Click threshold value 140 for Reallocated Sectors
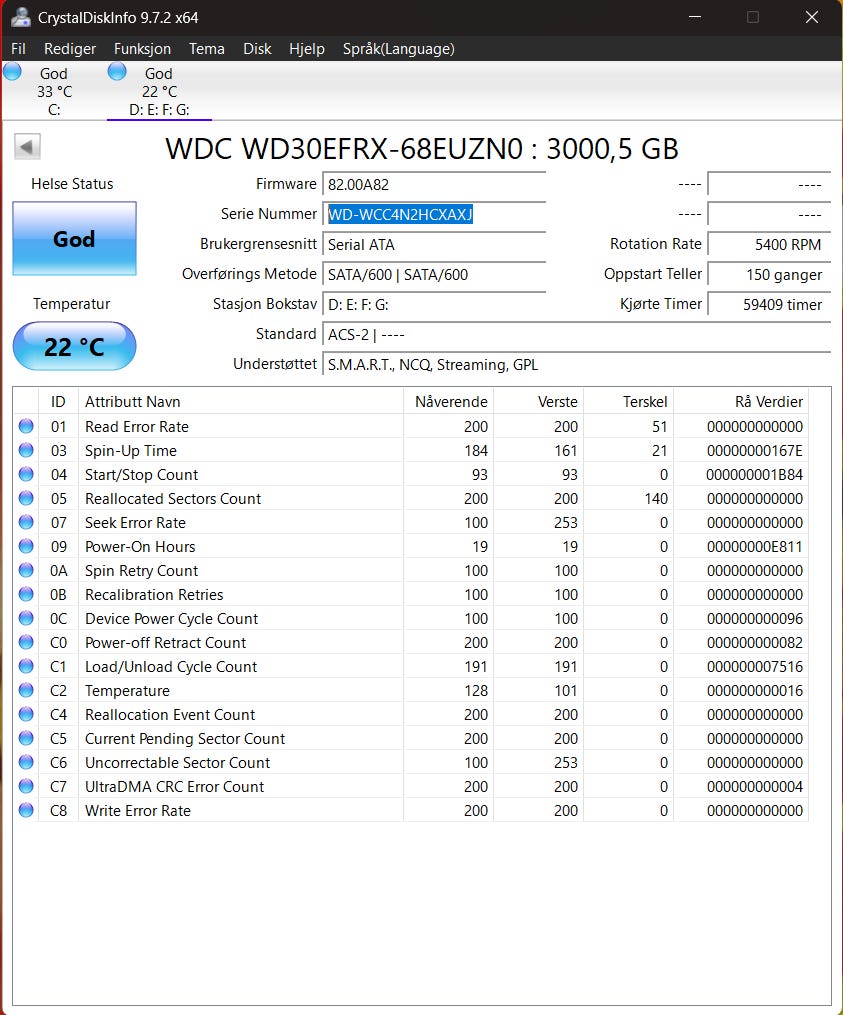 pos(656,498)
